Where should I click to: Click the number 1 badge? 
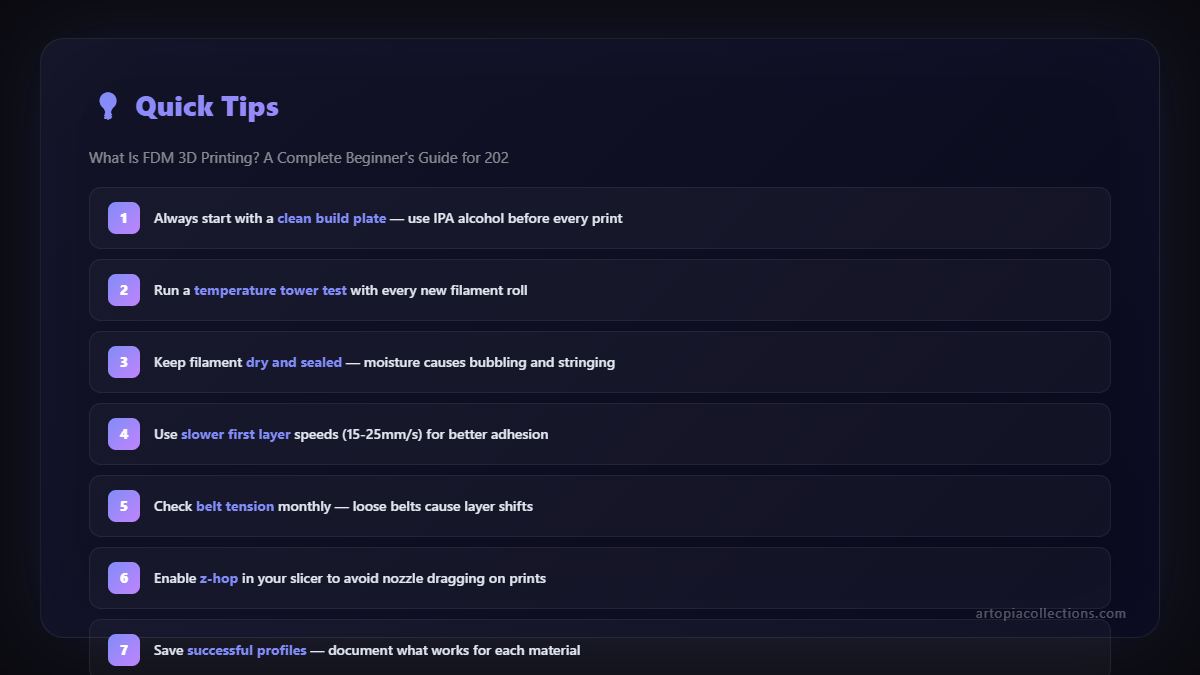click(124, 218)
